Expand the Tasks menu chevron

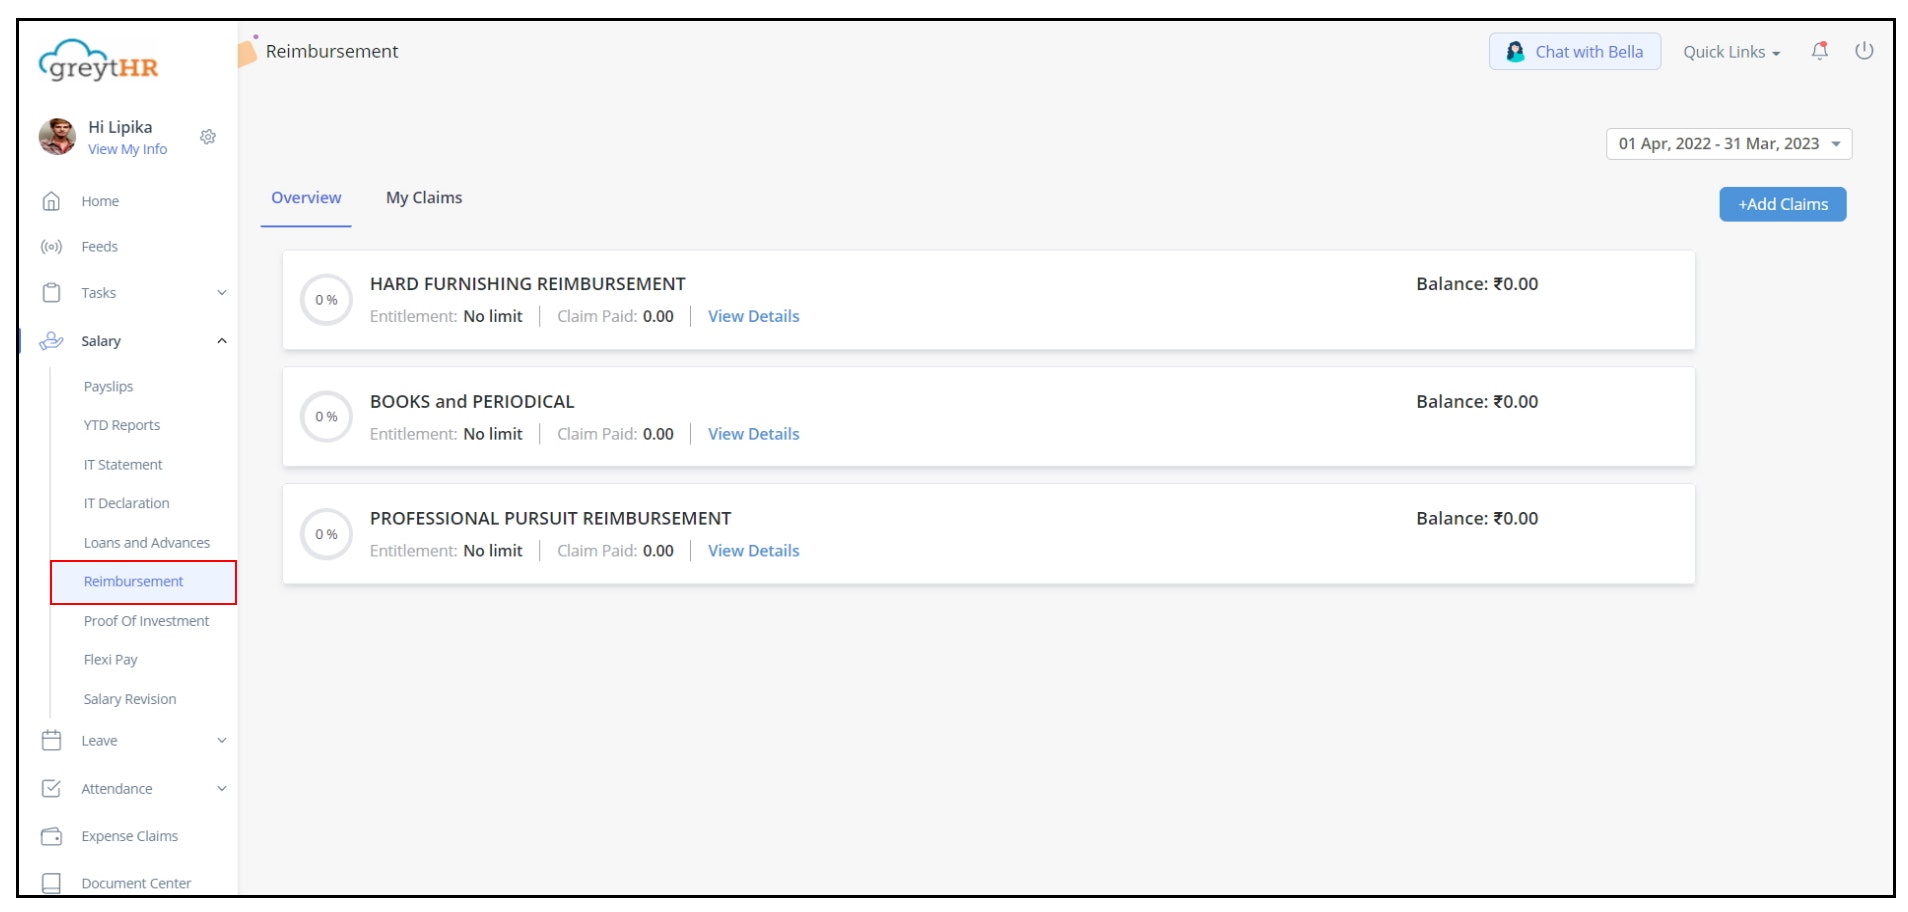(x=222, y=293)
